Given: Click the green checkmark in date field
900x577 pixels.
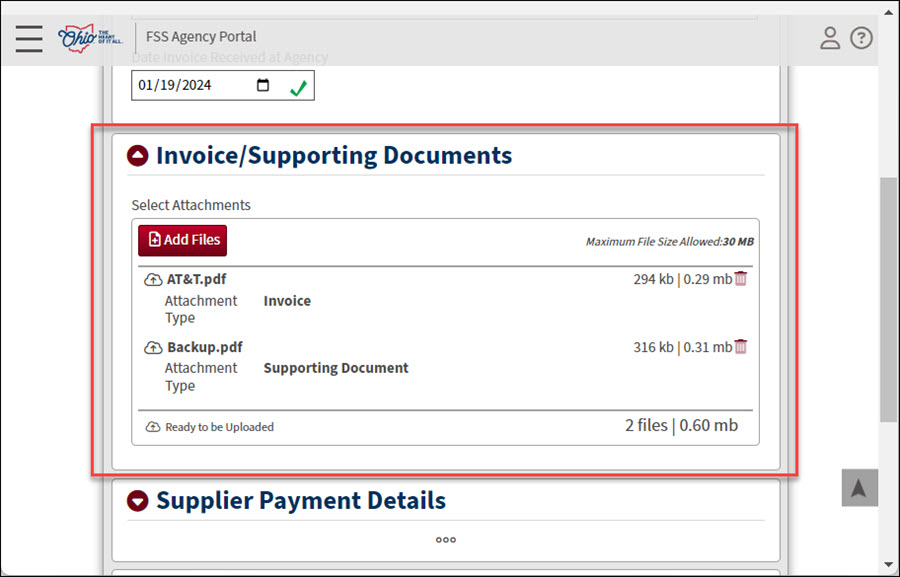Looking at the screenshot, I should coord(298,88).
